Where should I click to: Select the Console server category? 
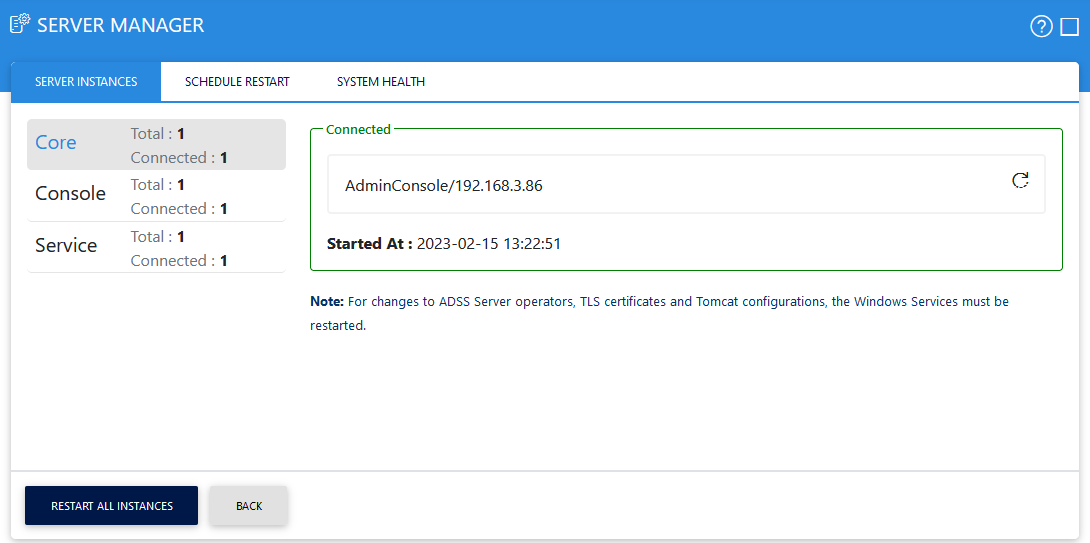[x=70, y=194]
